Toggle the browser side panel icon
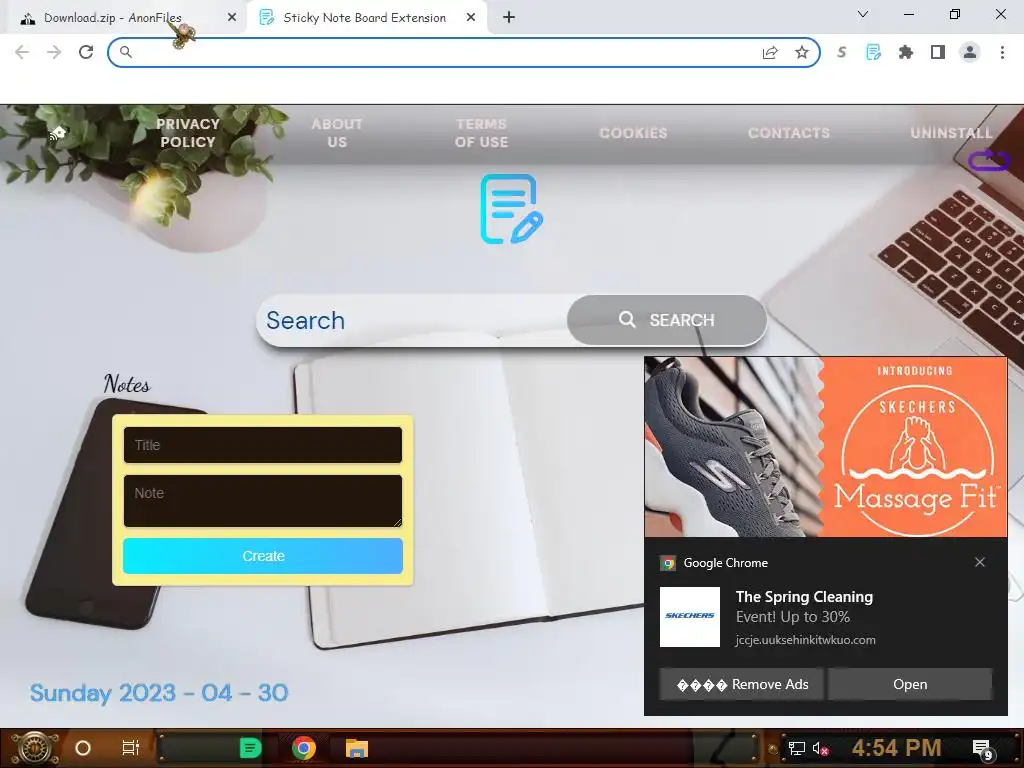Screen dimensions: 1024x768 [938, 52]
